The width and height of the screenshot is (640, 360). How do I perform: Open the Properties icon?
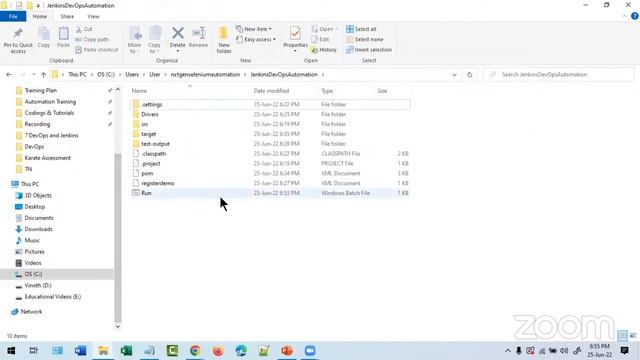coord(295,33)
